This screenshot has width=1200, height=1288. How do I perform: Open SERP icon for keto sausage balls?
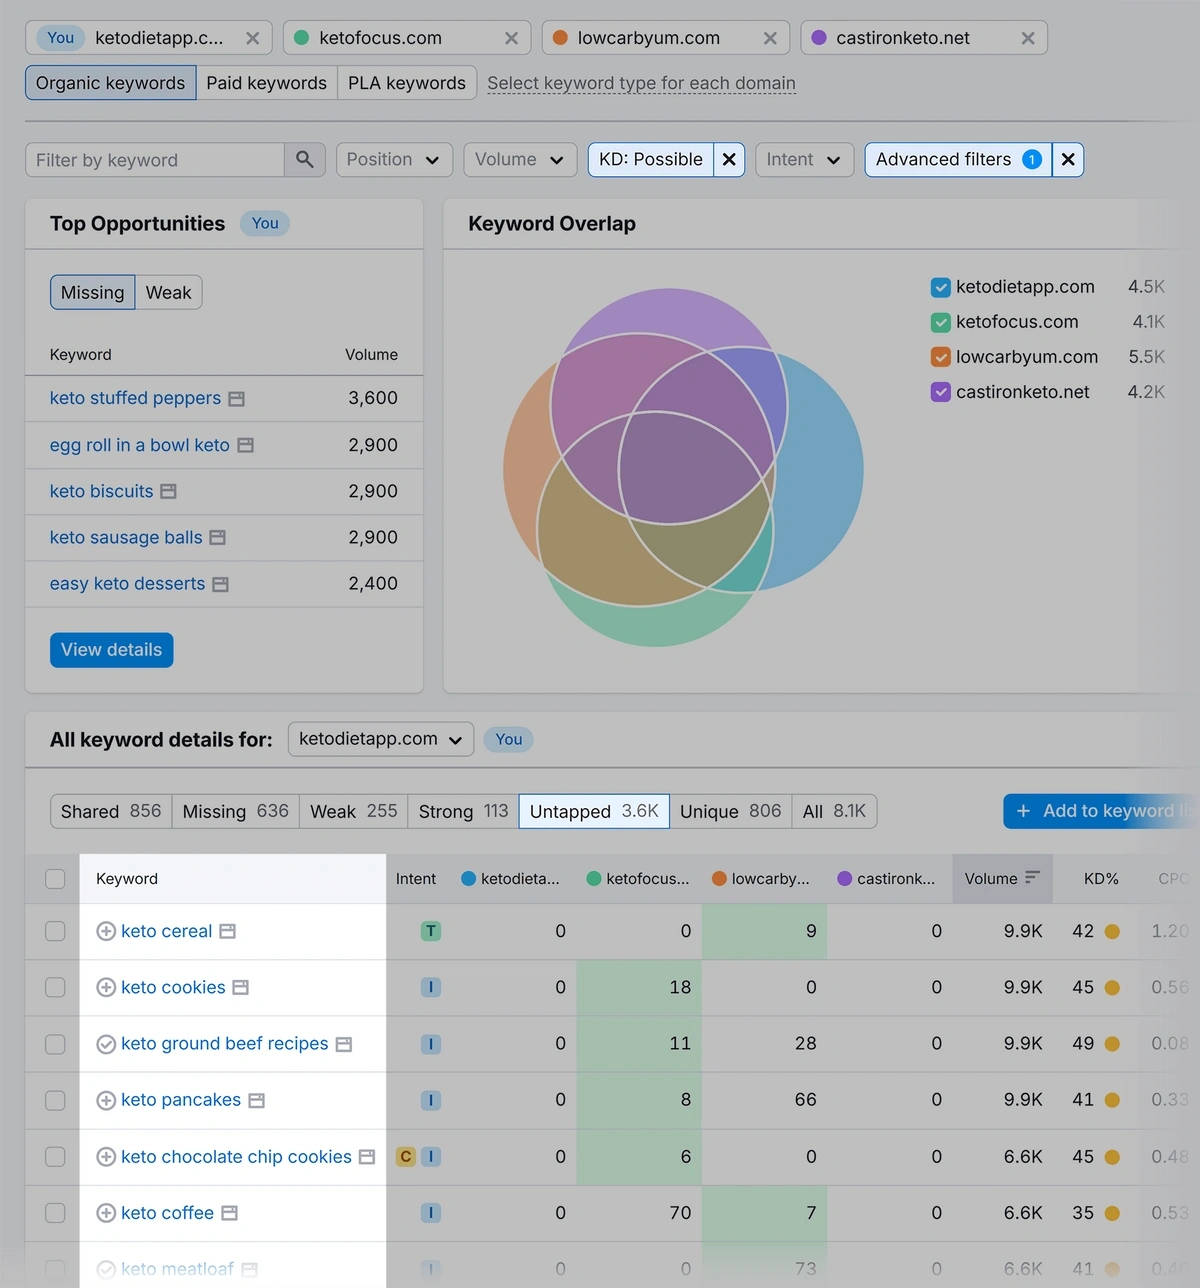(x=217, y=538)
